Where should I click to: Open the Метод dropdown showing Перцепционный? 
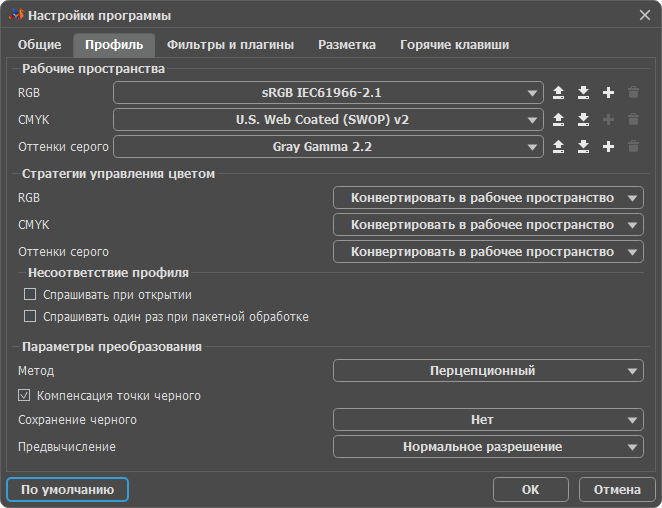click(x=488, y=371)
